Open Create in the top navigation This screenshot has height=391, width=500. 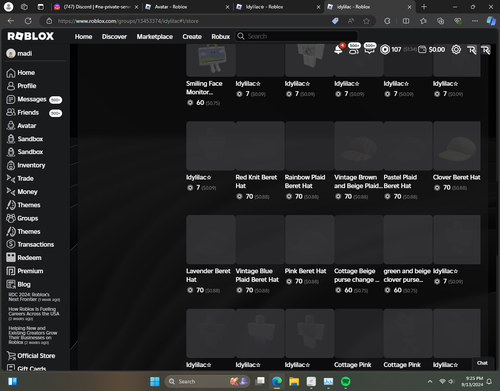(192, 37)
